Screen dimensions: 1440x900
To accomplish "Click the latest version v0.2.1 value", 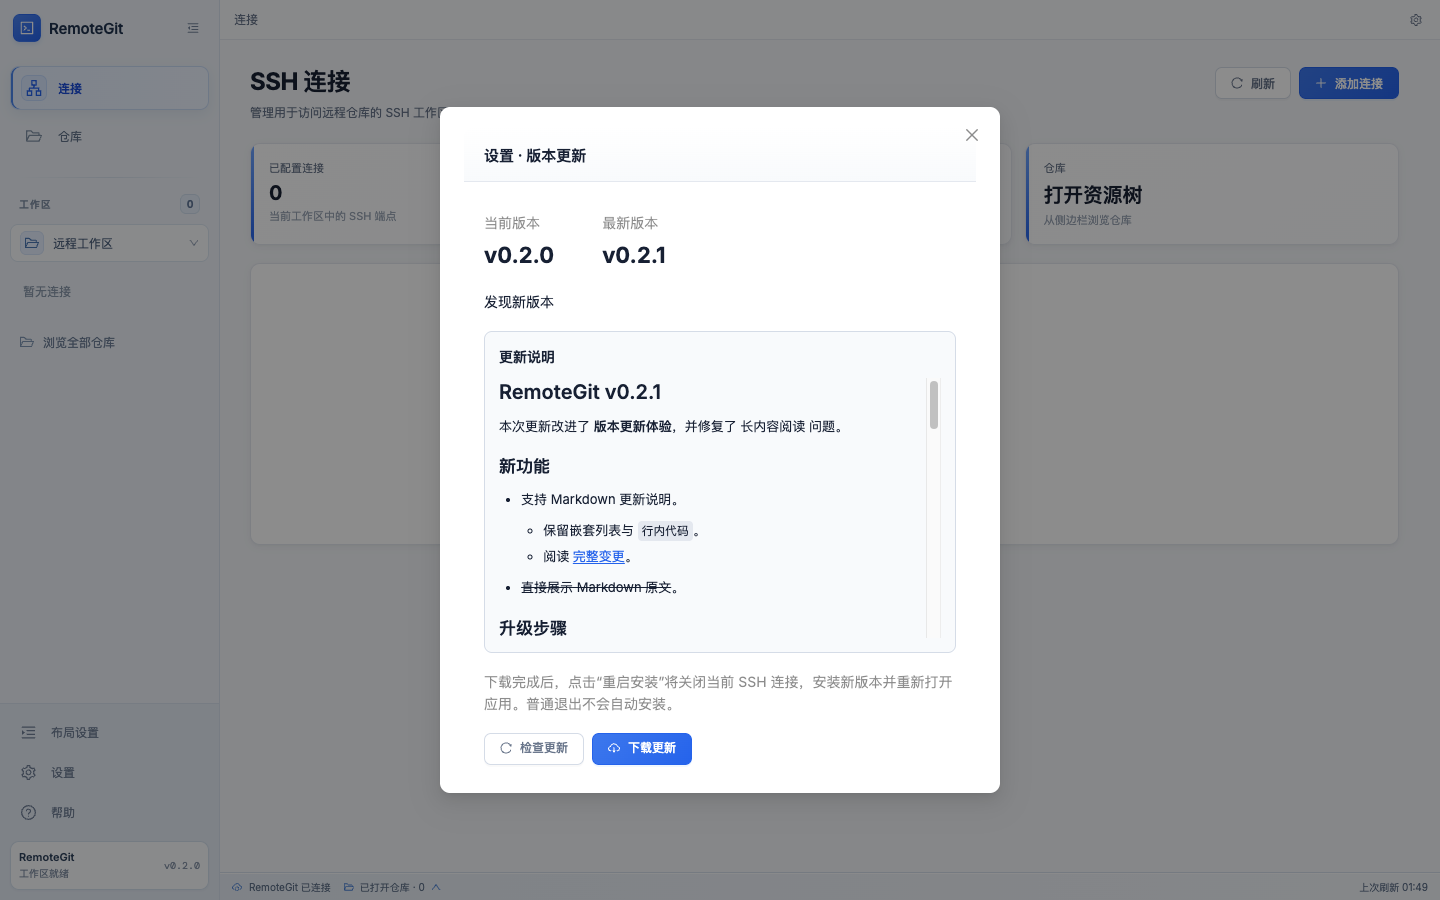I will pyautogui.click(x=634, y=255).
